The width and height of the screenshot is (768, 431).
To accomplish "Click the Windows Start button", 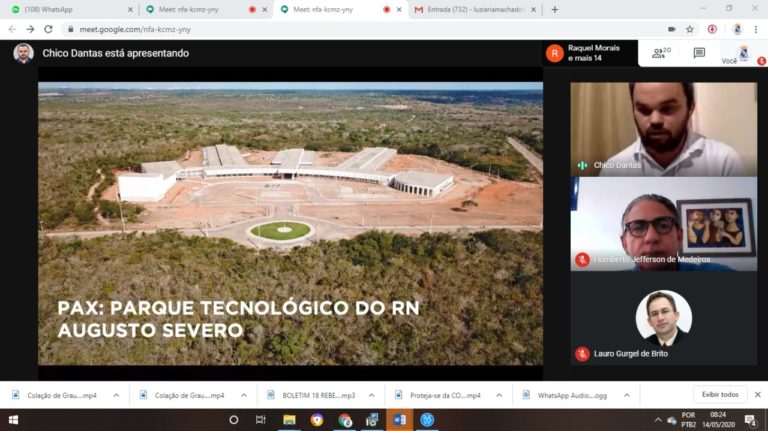I will 14,420.
